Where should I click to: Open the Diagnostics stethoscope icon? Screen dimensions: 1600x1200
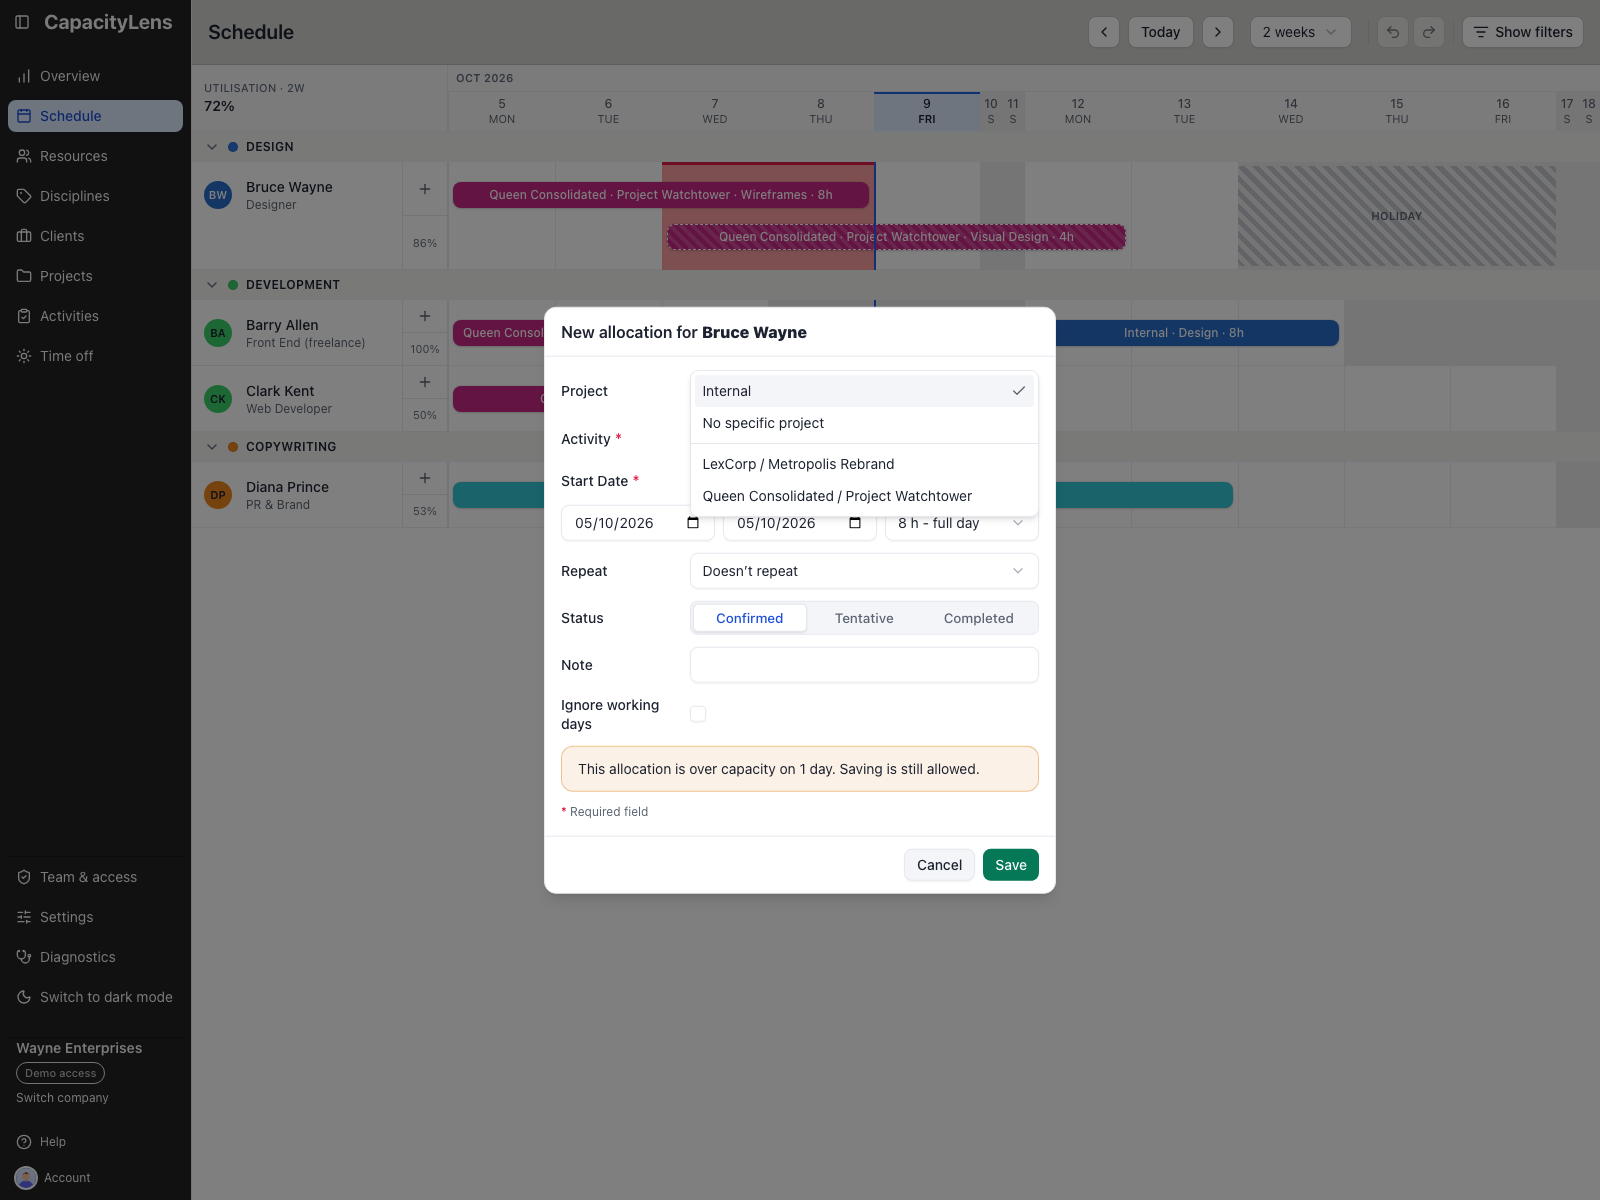pos(24,957)
